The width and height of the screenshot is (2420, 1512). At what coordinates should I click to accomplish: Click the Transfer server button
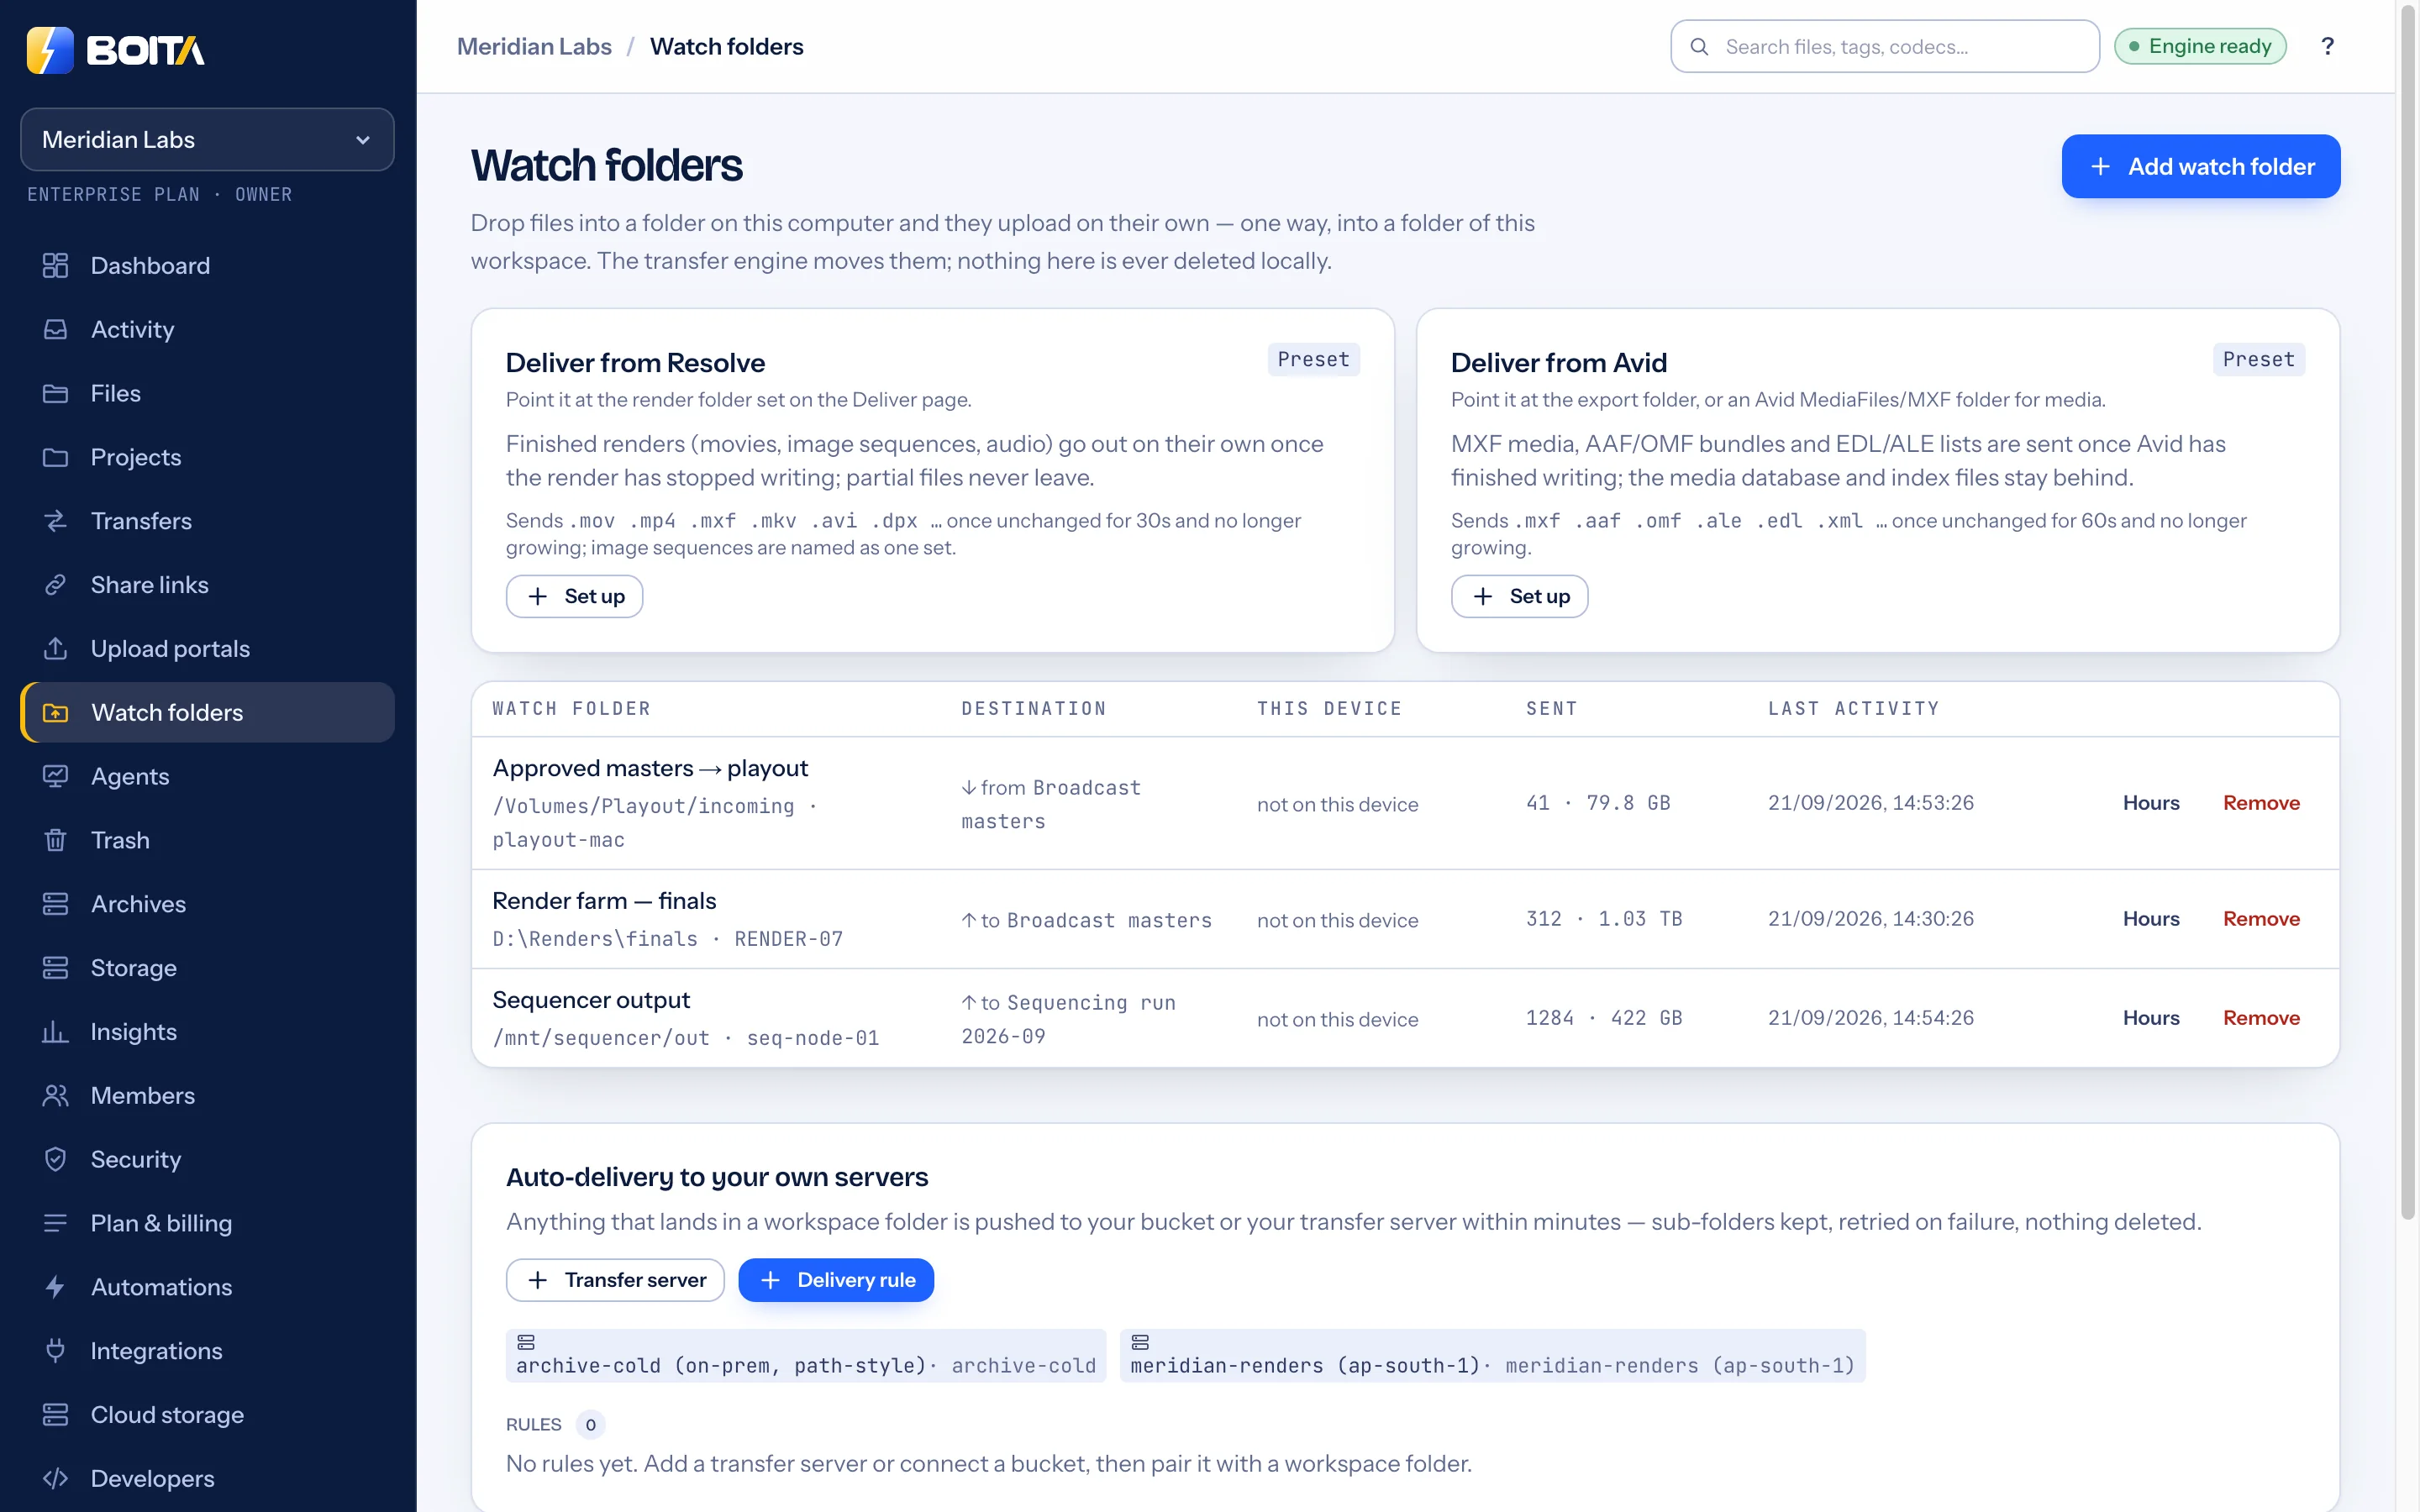pos(615,1280)
